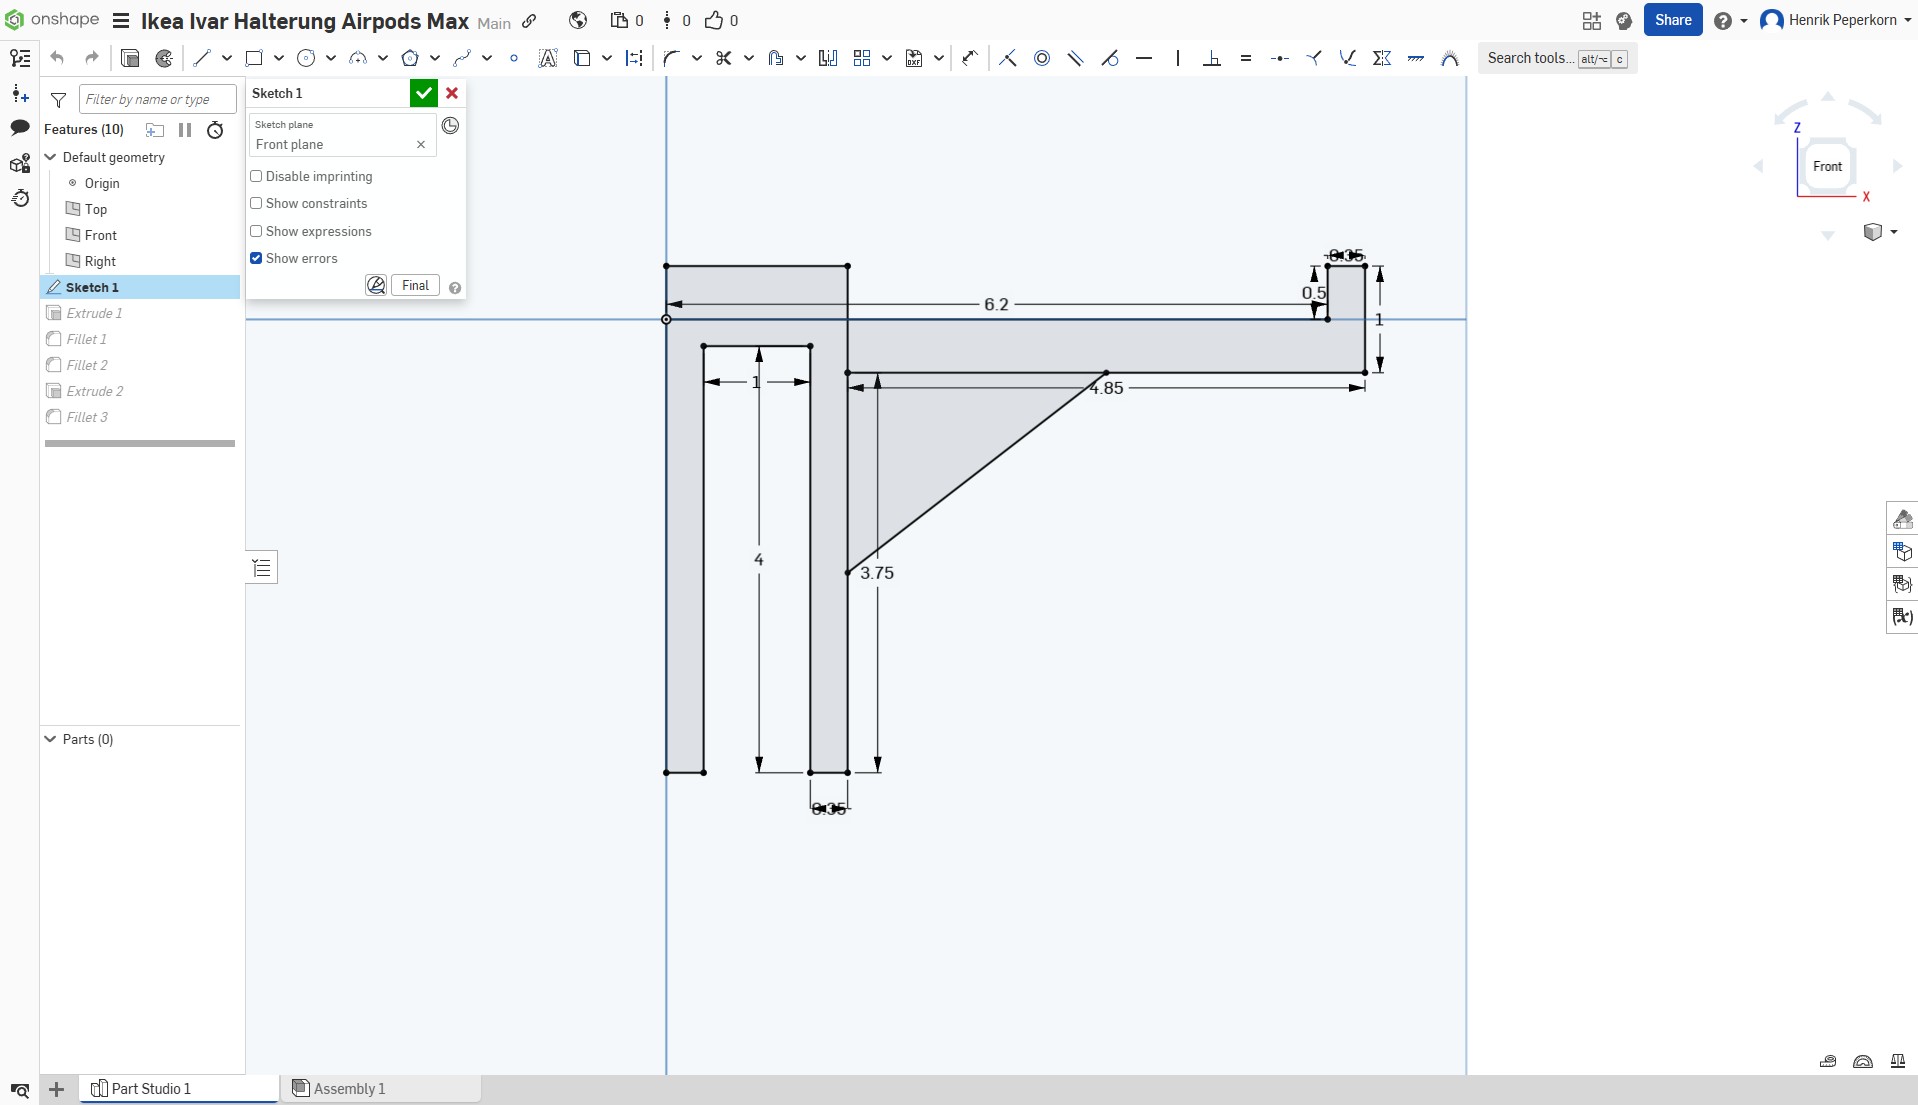This screenshot has width=1918, height=1105.
Task: Select the Line sketch tool
Action: [200, 58]
